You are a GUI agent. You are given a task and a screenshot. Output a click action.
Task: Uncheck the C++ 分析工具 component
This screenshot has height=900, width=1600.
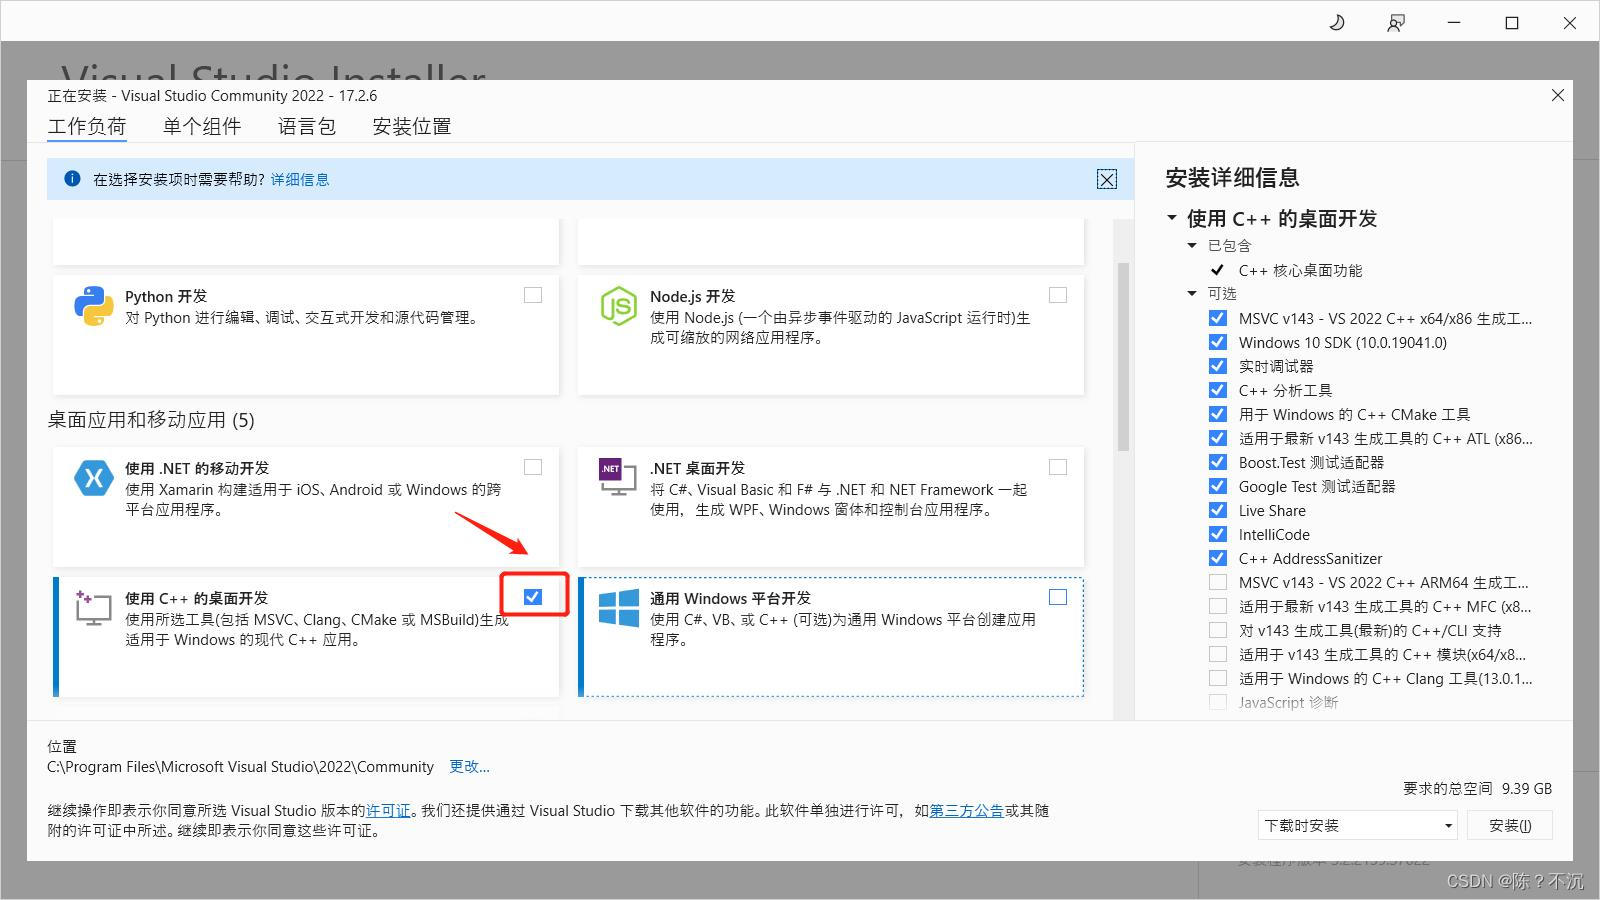click(1217, 390)
